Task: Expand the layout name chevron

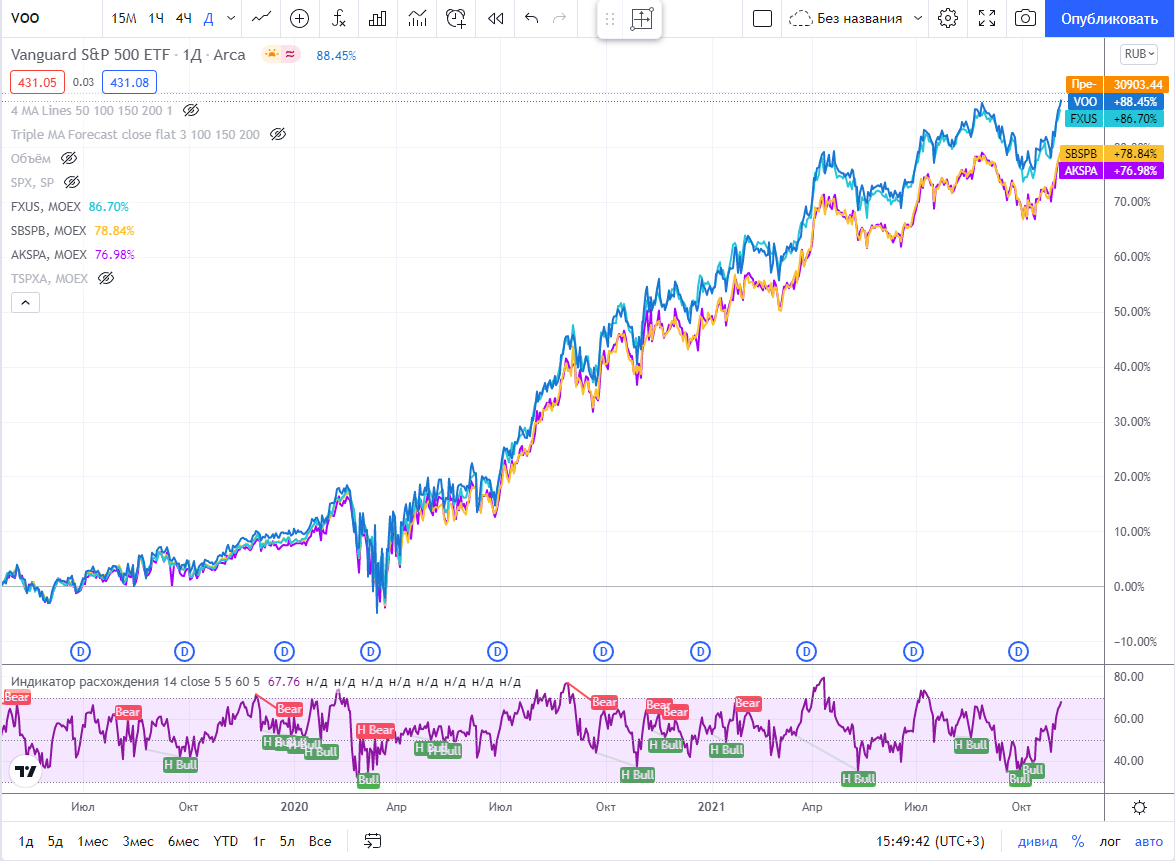Action: pyautogui.click(x=918, y=18)
